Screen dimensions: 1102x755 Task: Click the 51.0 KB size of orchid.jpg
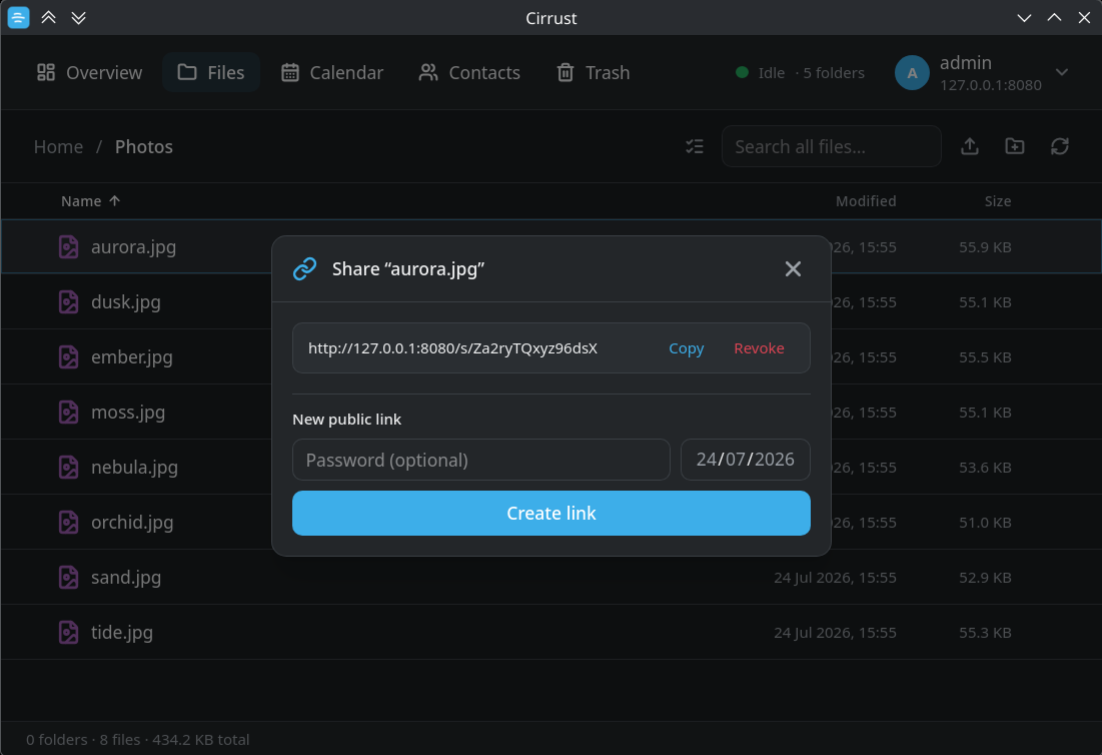click(x=985, y=522)
